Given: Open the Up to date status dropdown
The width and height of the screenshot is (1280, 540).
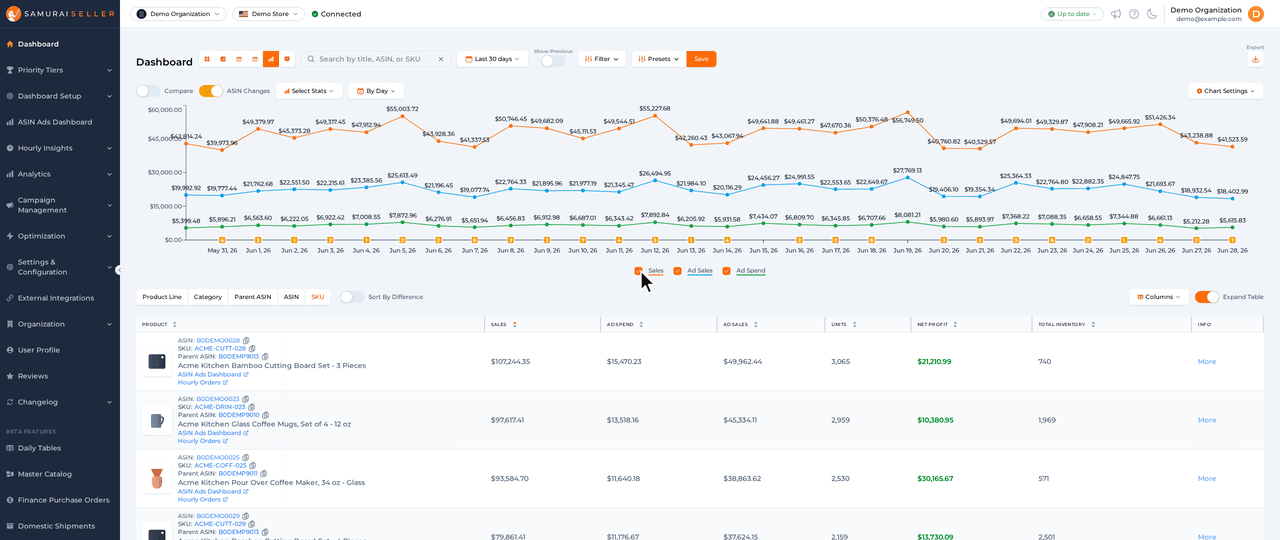Looking at the screenshot, I should click(1072, 14).
